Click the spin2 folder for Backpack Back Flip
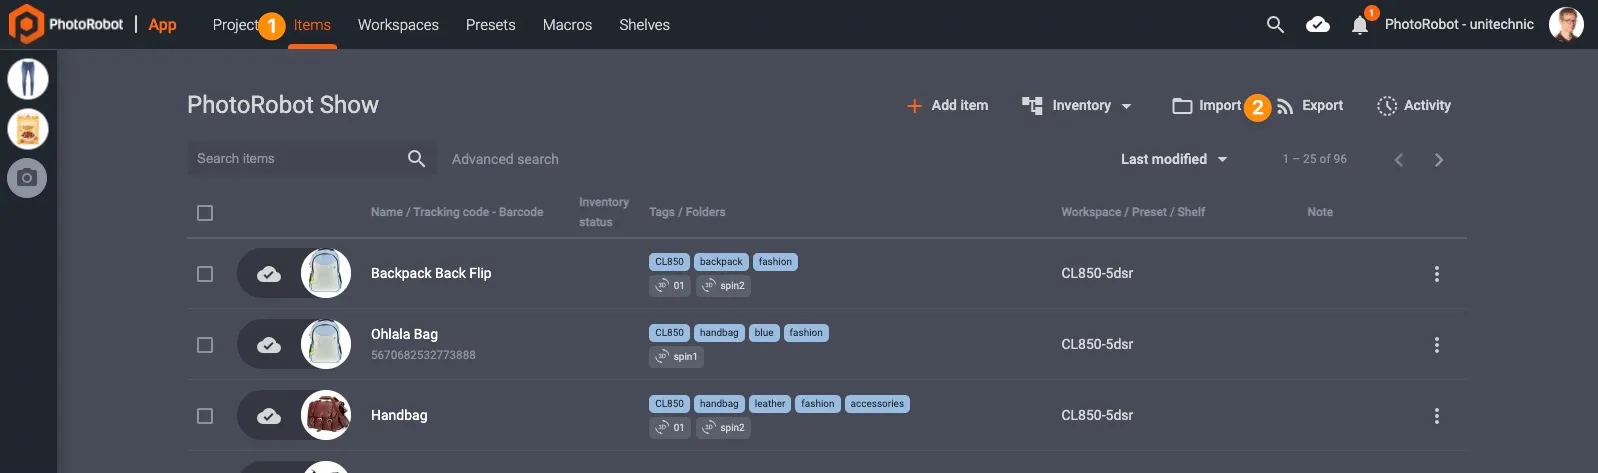Viewport: 1598px width, 473px height. 723,286
